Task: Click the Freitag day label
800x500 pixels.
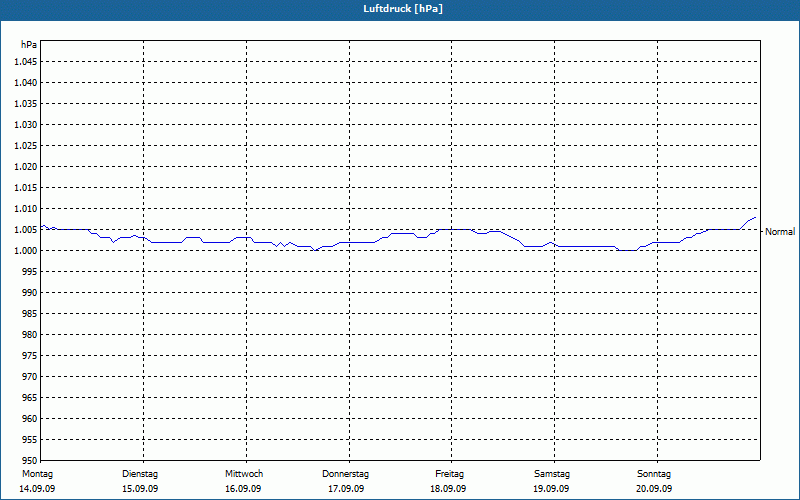Action: coord(449,474)
